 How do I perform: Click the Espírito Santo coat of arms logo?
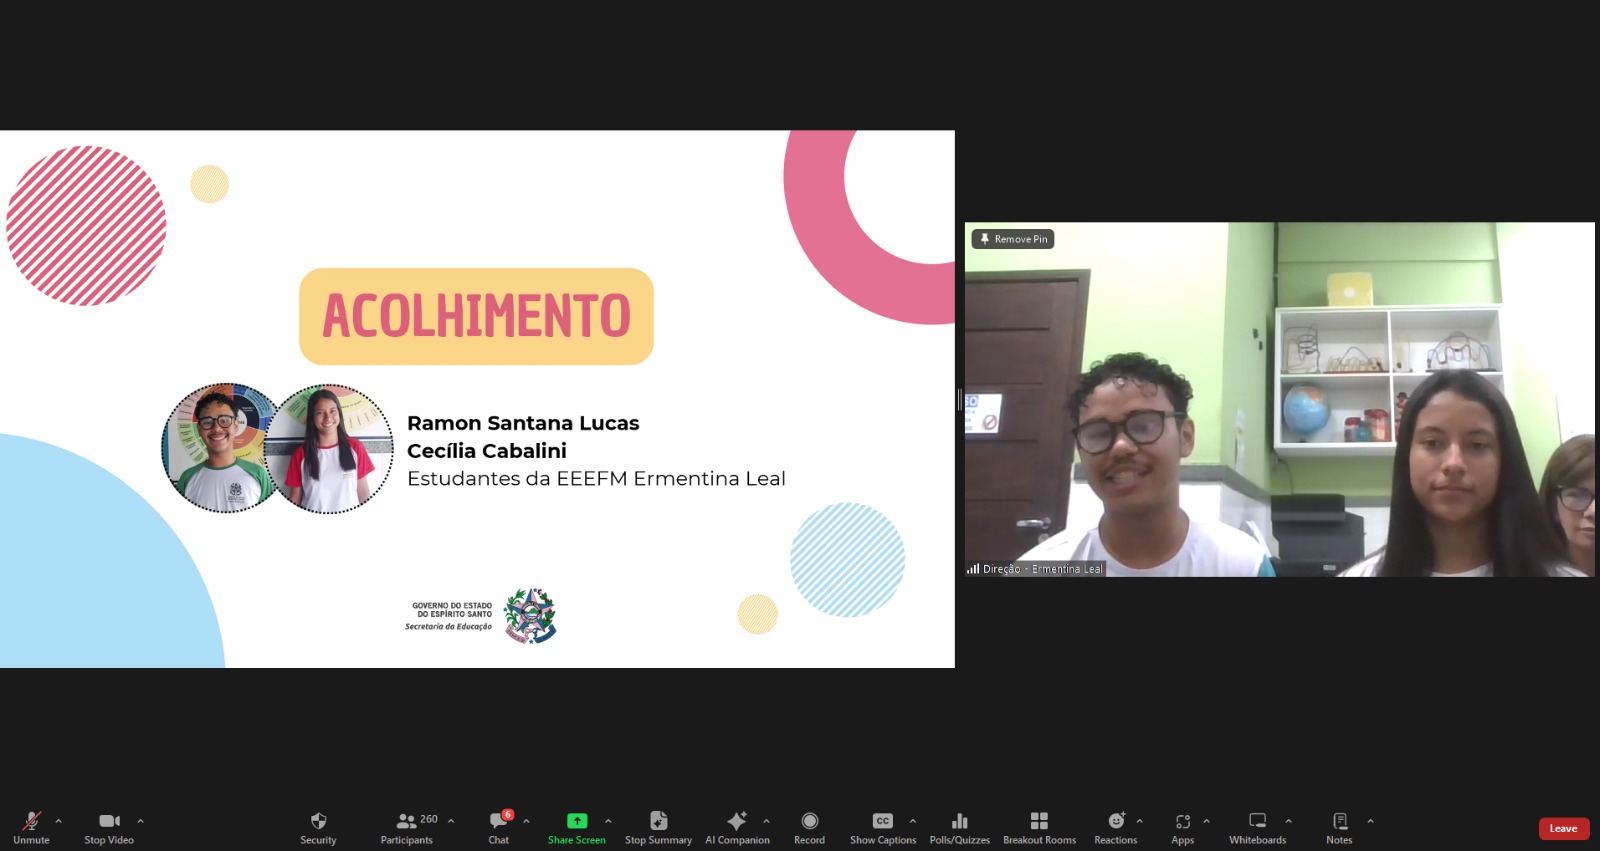530,616
